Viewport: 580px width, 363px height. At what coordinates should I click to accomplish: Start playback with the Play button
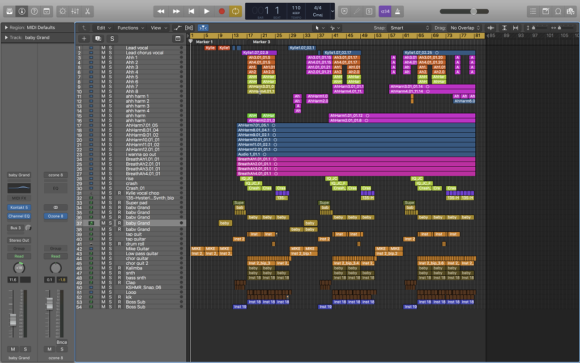(x=206, y=11)
